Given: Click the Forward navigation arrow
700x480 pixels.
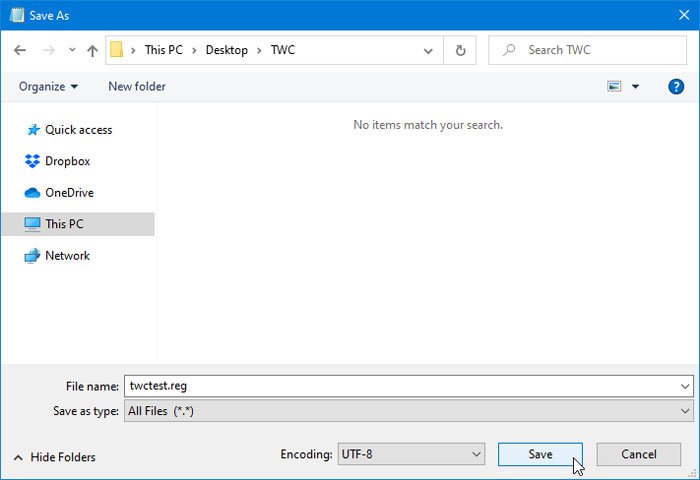Looking at the screenshot, I should [x=46, y=50].
